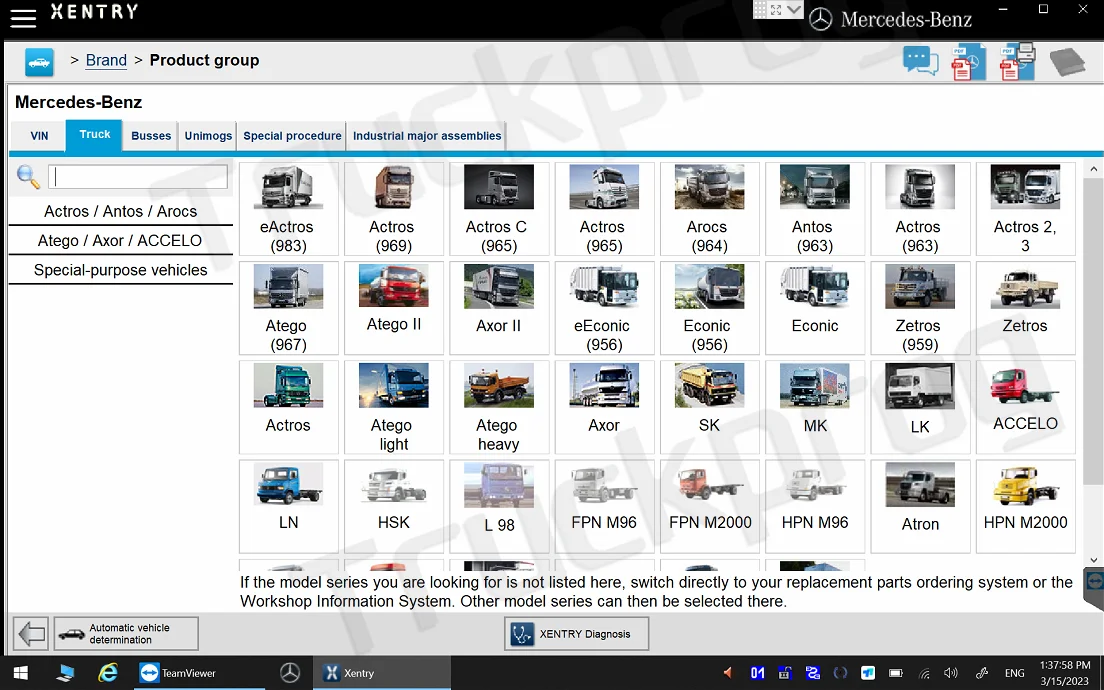
Task: Select the Atego II tile
Action: 394,308
